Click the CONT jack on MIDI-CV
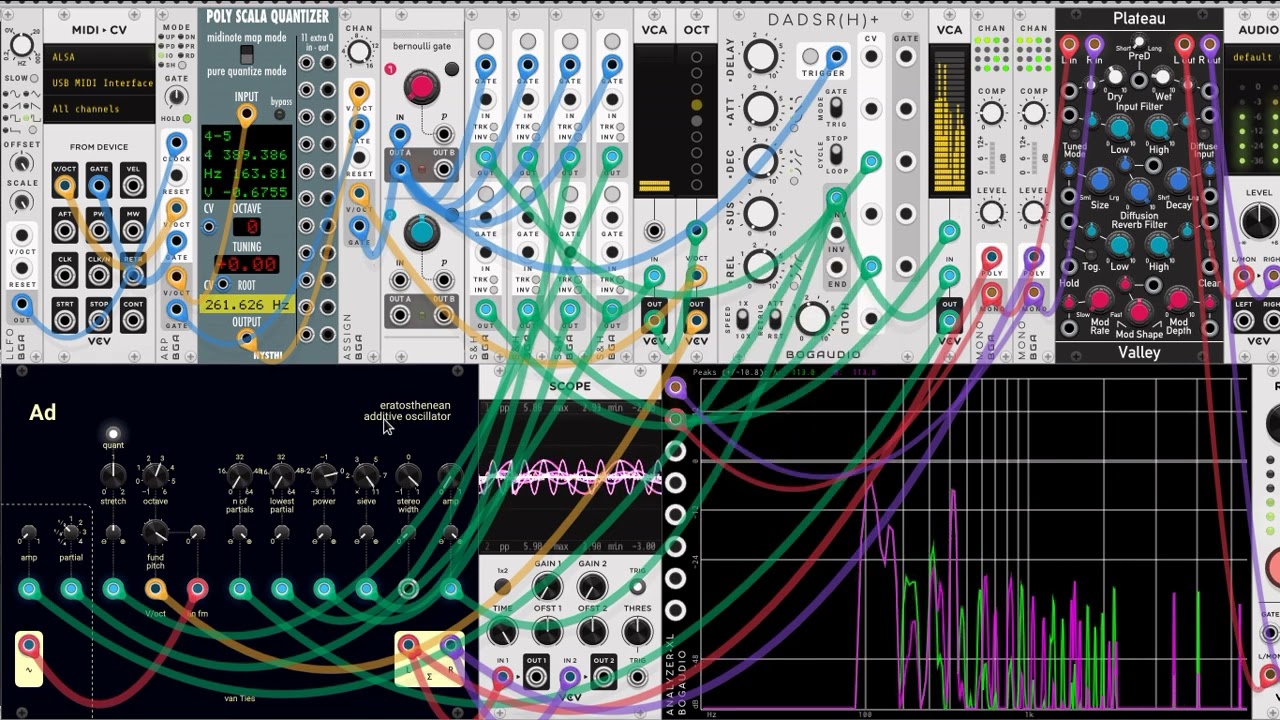 [x=133, y=320]
